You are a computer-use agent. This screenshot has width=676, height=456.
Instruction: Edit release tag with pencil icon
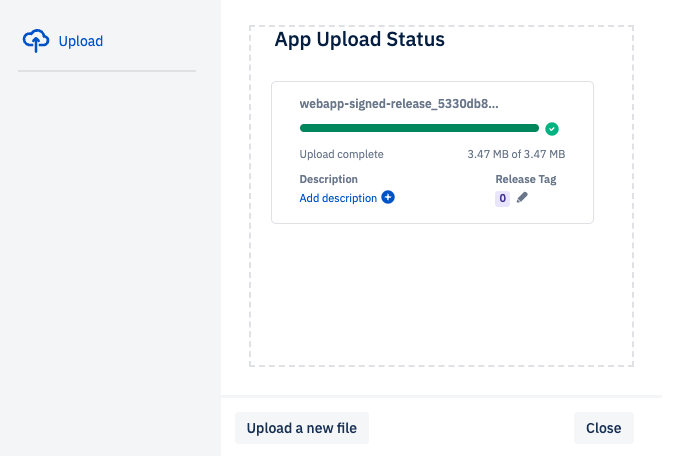coord(522,197)
